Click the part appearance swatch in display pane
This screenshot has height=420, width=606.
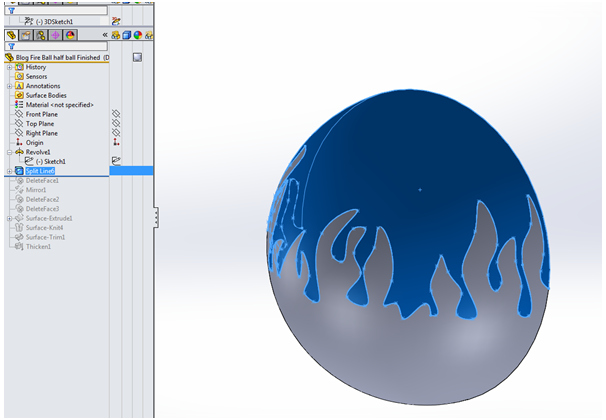pyautogui.click(x=136, y=57)
